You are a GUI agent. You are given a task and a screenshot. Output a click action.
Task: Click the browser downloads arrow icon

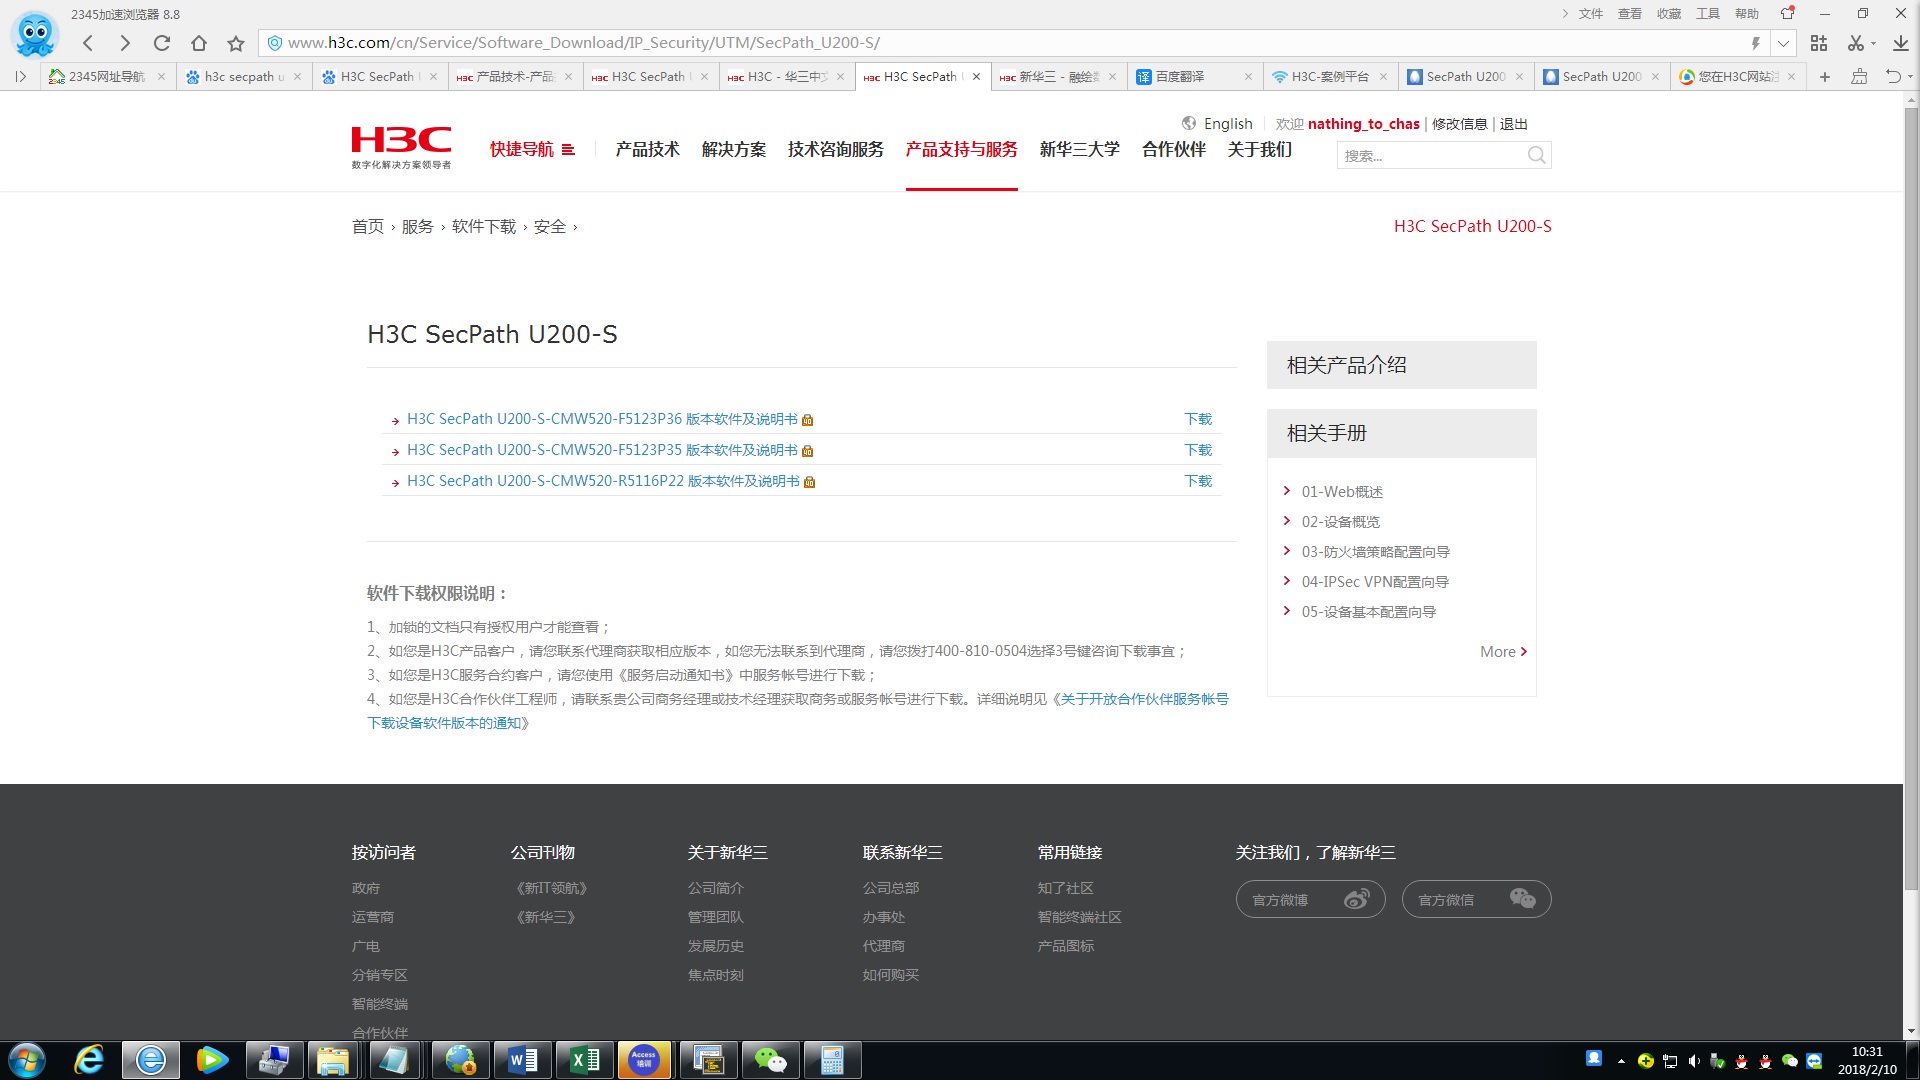coord(1900,43)
